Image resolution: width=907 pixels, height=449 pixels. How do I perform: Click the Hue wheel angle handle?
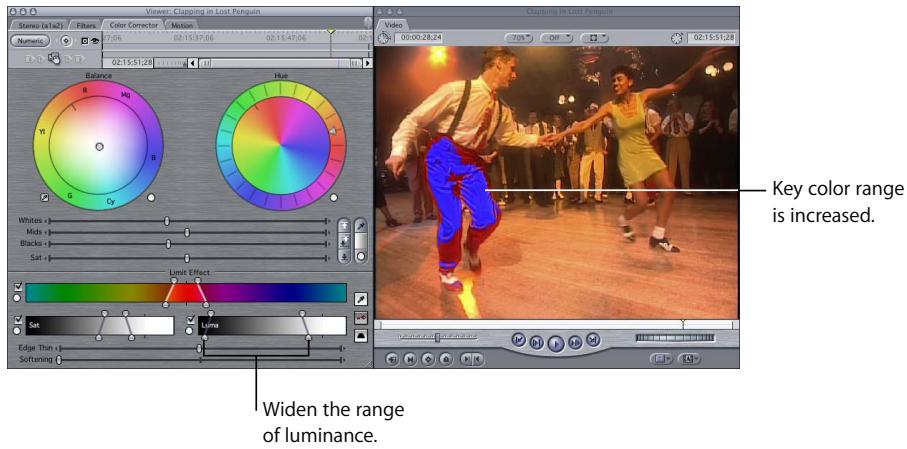(333, 133)
